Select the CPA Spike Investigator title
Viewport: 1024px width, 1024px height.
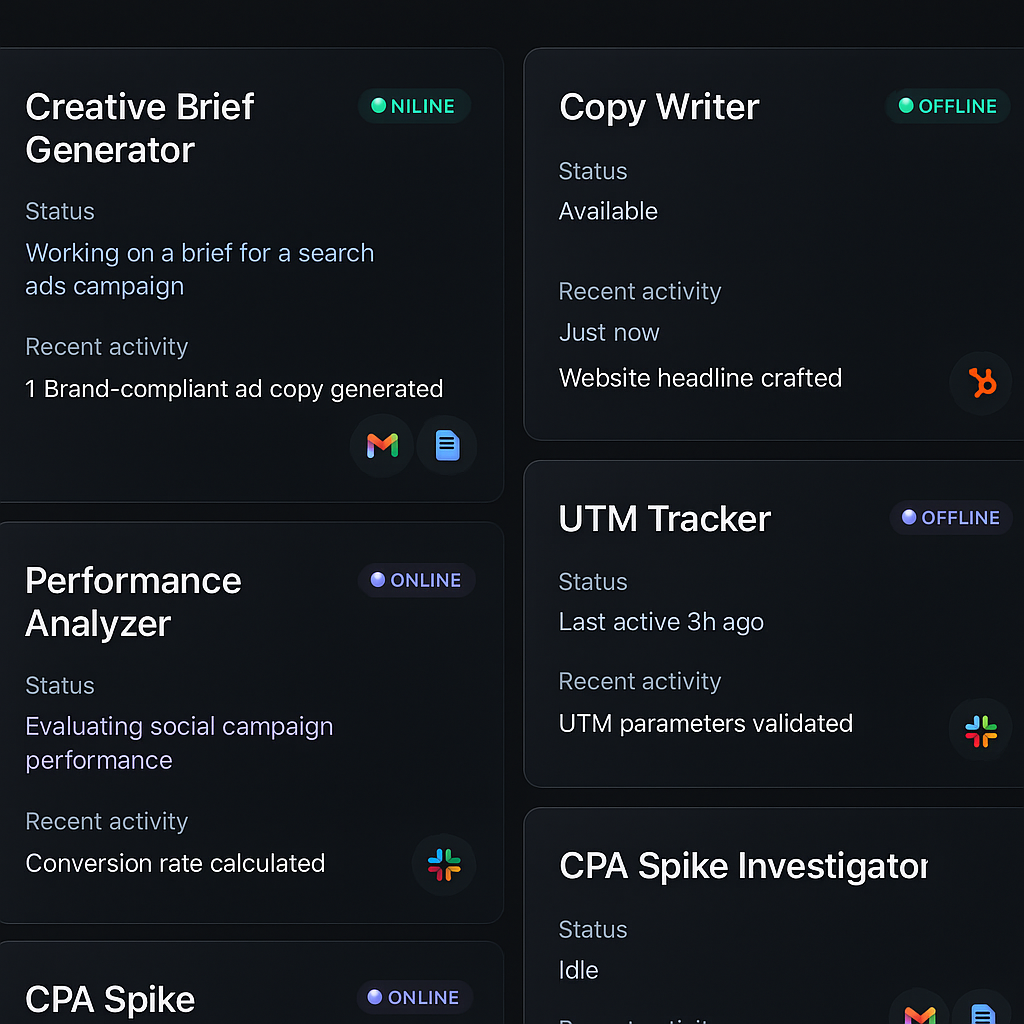point(742,866)
